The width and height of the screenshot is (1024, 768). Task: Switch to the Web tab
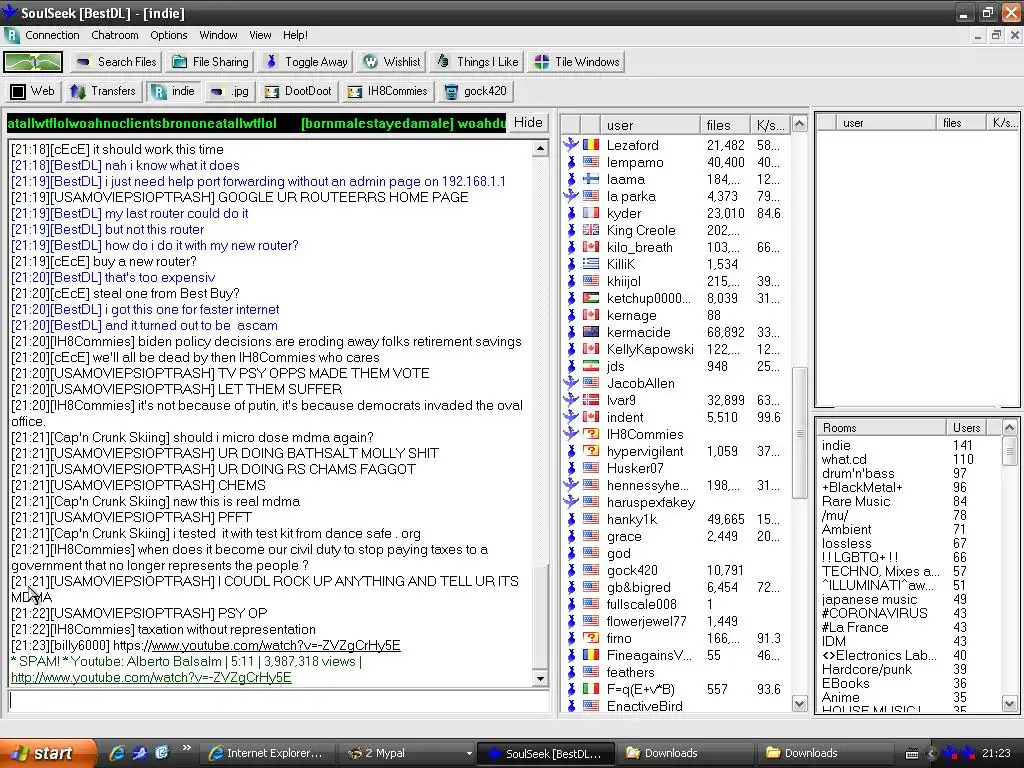[33, 91]
